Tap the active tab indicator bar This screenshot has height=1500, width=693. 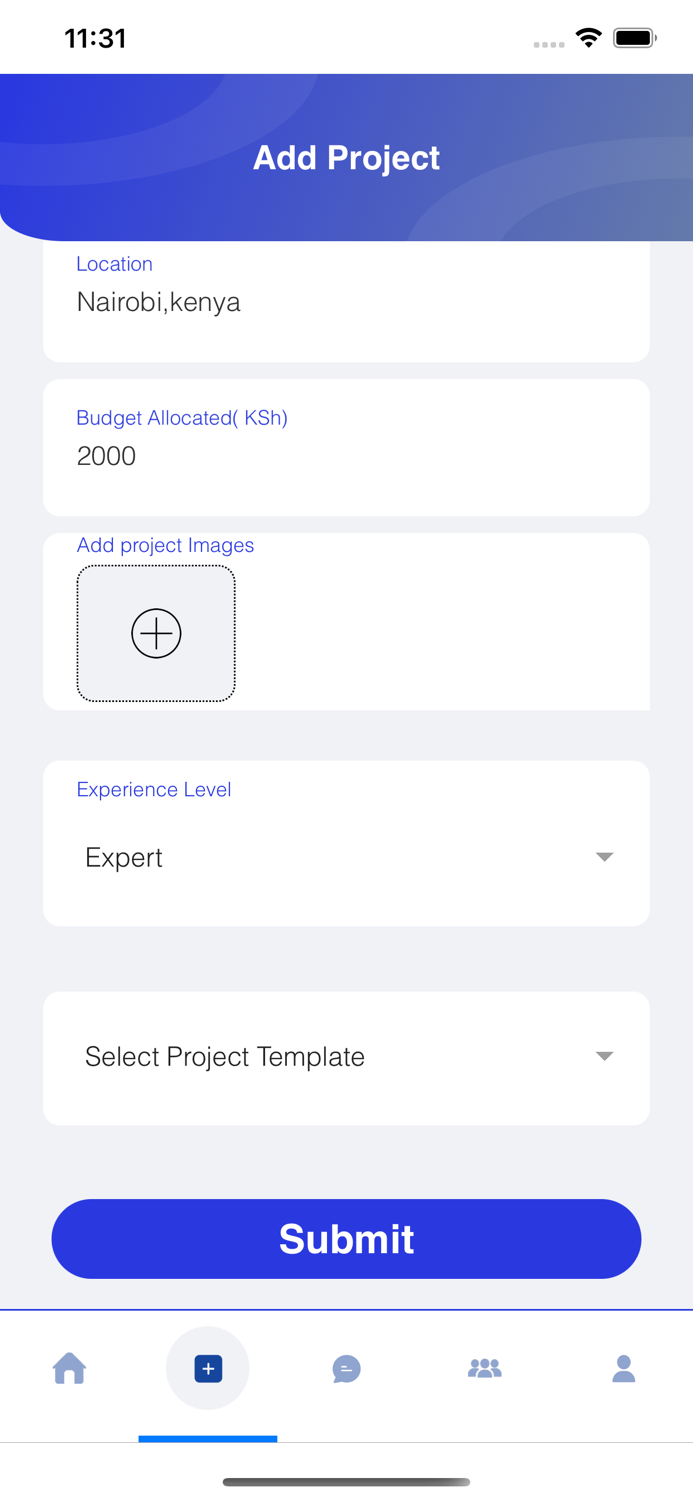point(207,1438)
